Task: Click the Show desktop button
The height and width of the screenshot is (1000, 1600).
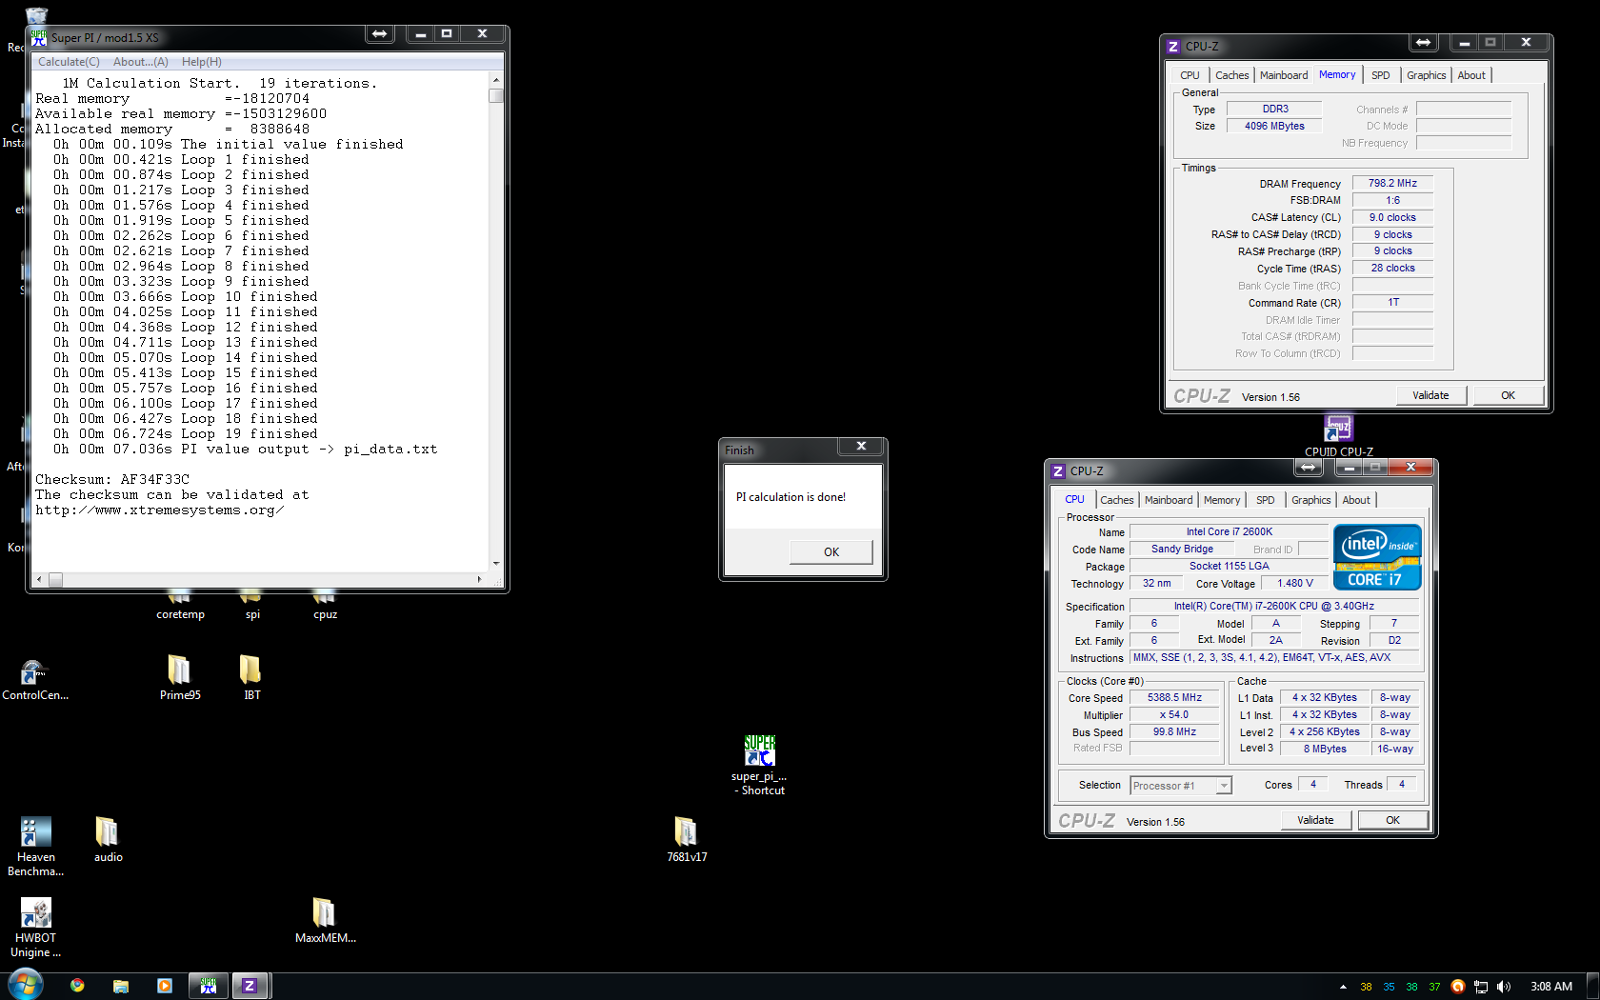Action: pos(1593,986)
